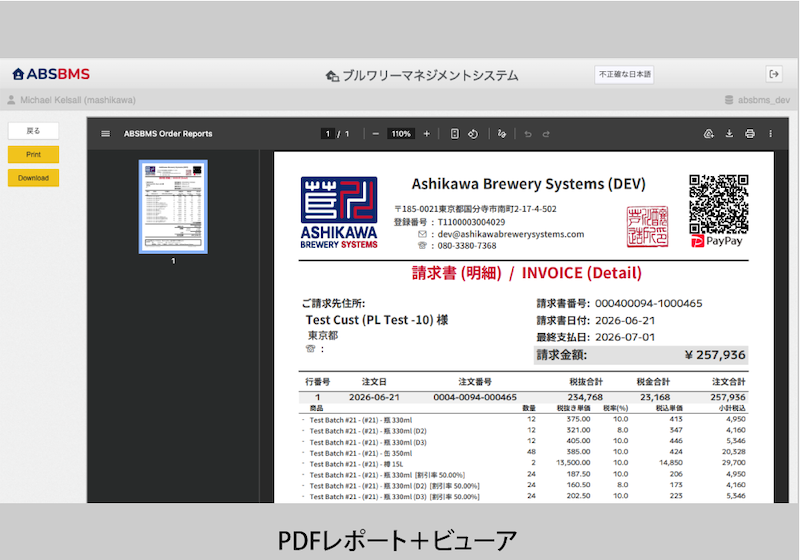Image resolution: width=800 pixels, height=560 pixels.
Task: Click the yellow Download button
Action: click(34, 178)
